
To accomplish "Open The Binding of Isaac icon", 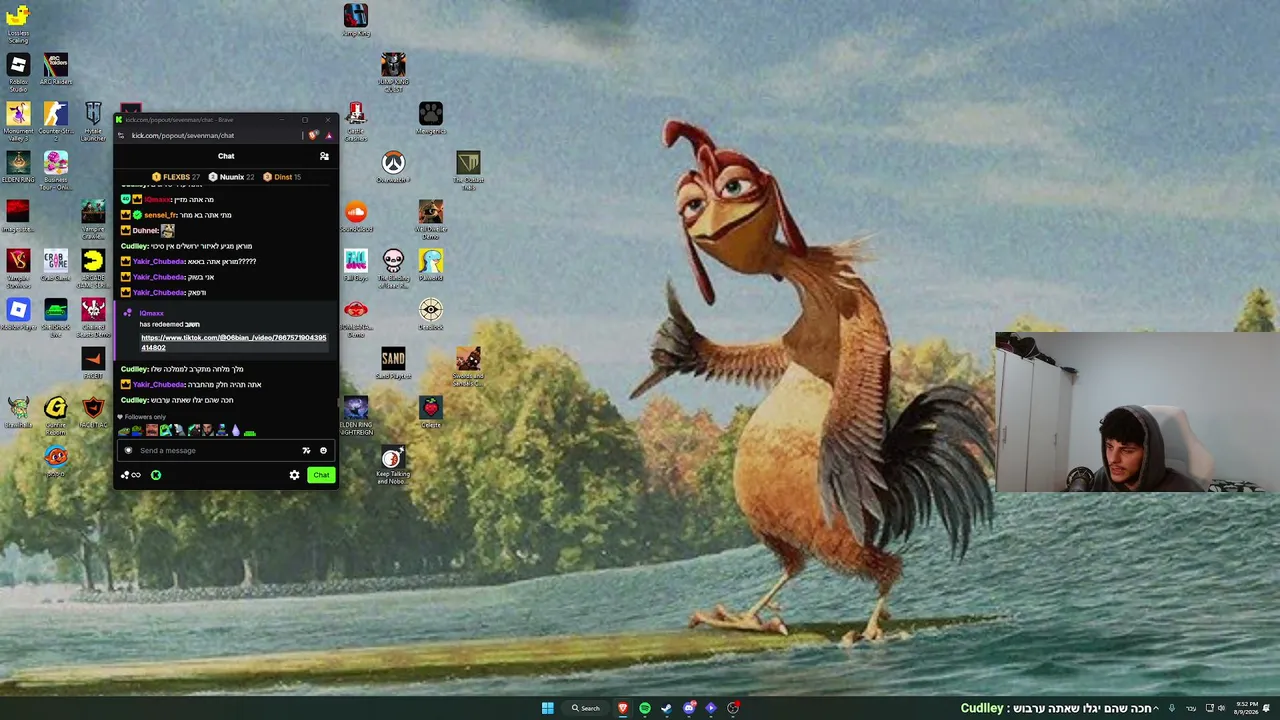I will [x=393, y=268].
